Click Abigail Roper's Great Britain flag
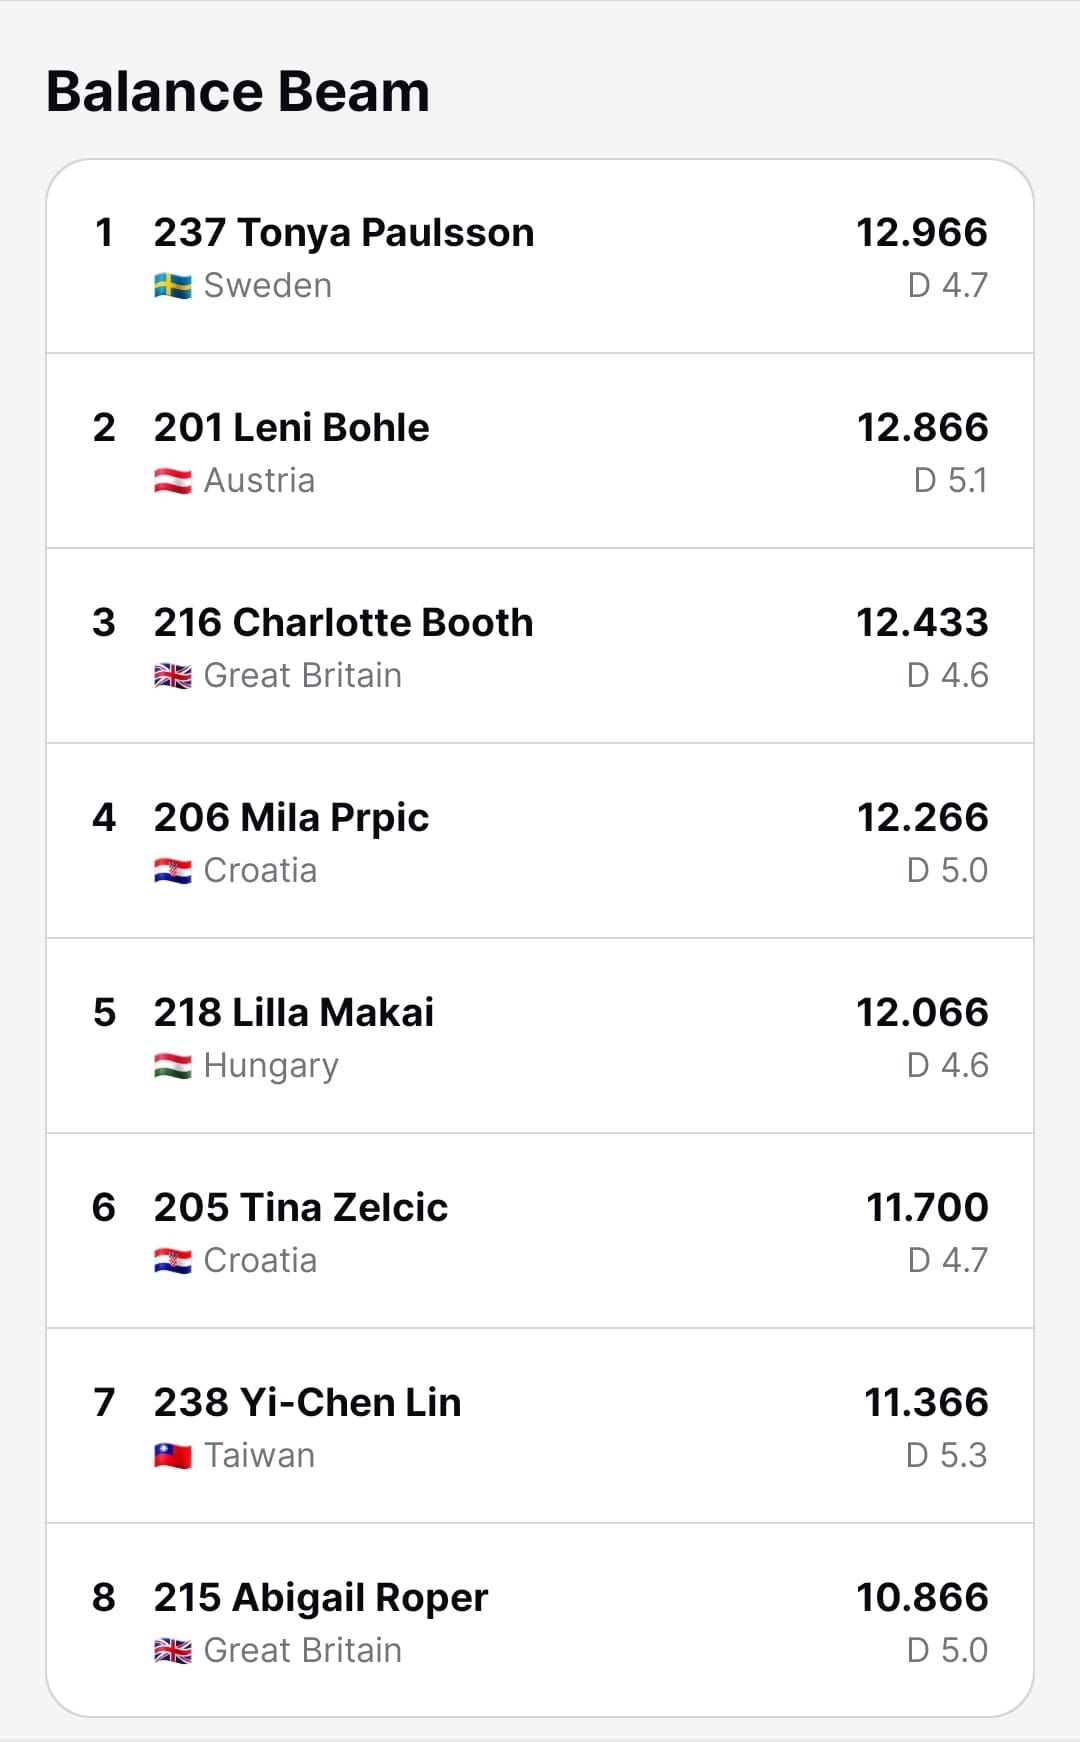The width and height of the screenshot is (1080, 1742). [x=173, y=1651]
